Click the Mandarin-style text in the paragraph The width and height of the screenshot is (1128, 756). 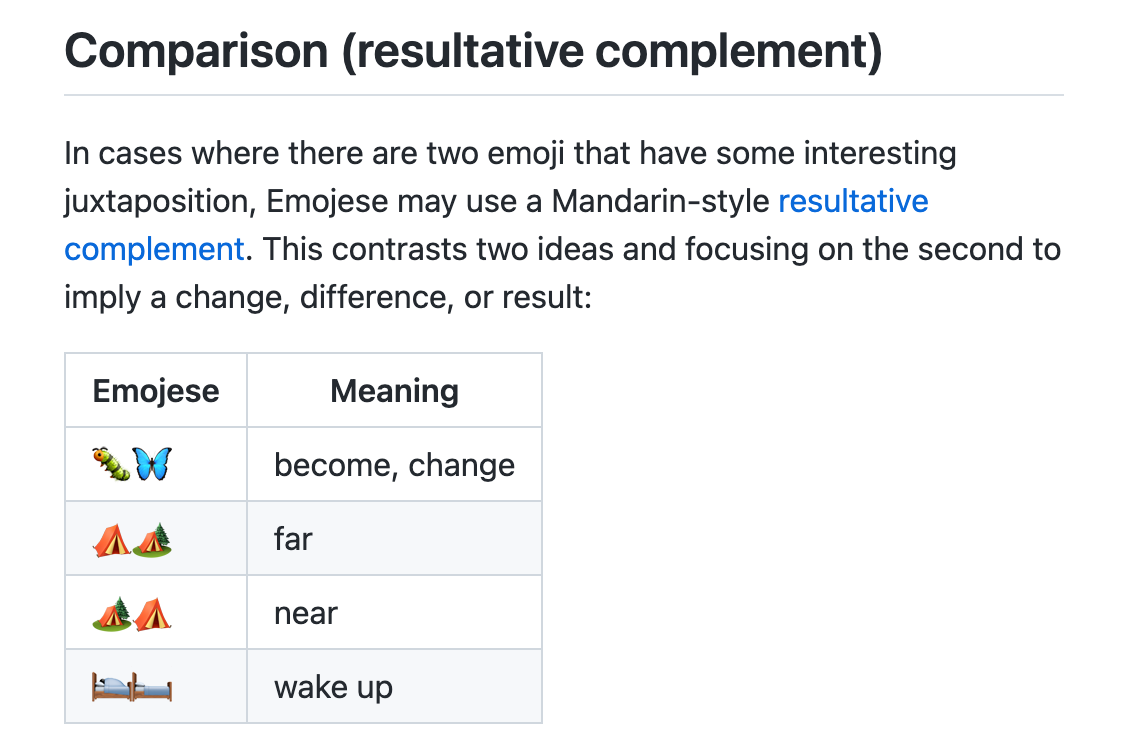pos(660,201)
